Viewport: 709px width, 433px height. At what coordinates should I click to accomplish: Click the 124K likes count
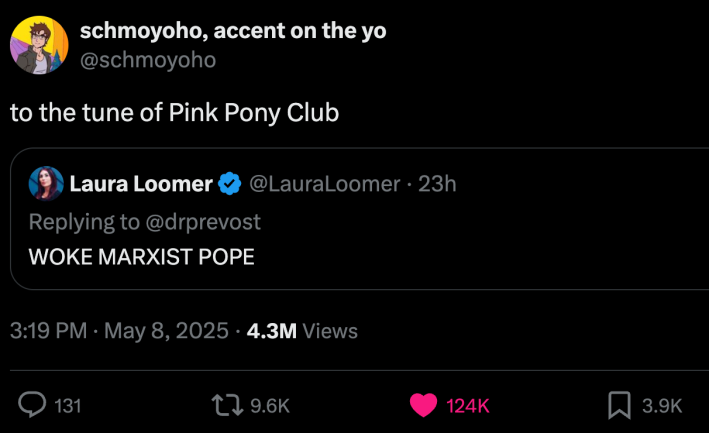(x=468, y=405)
